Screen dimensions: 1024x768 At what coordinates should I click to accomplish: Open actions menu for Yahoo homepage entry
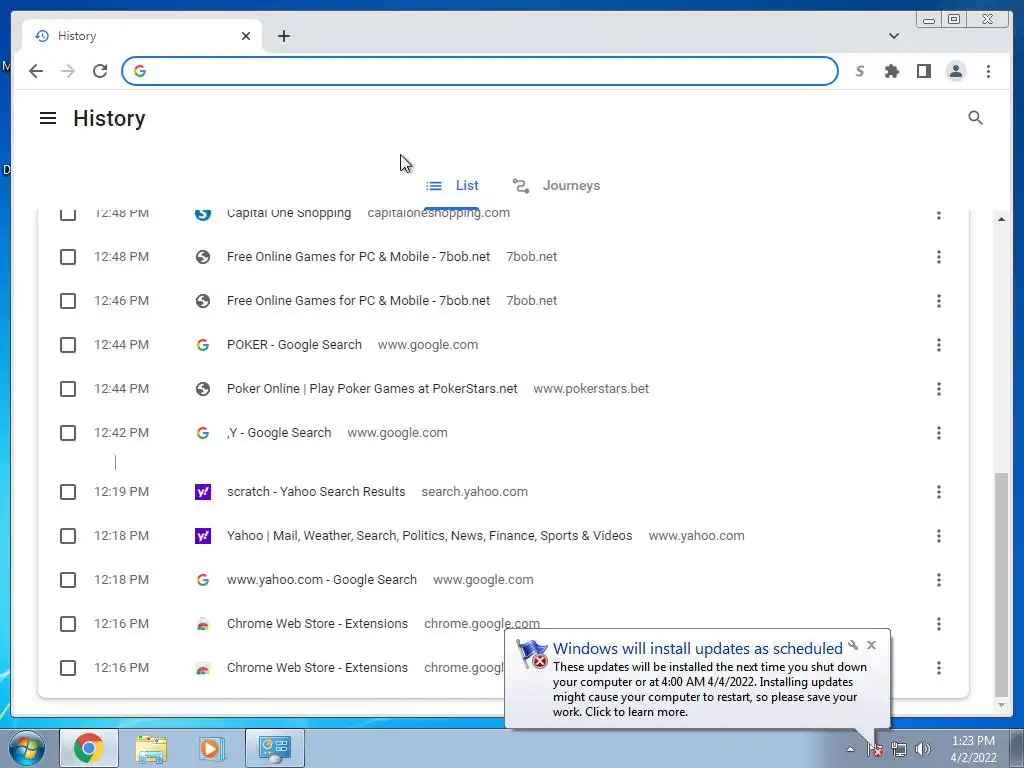(938, 536)
